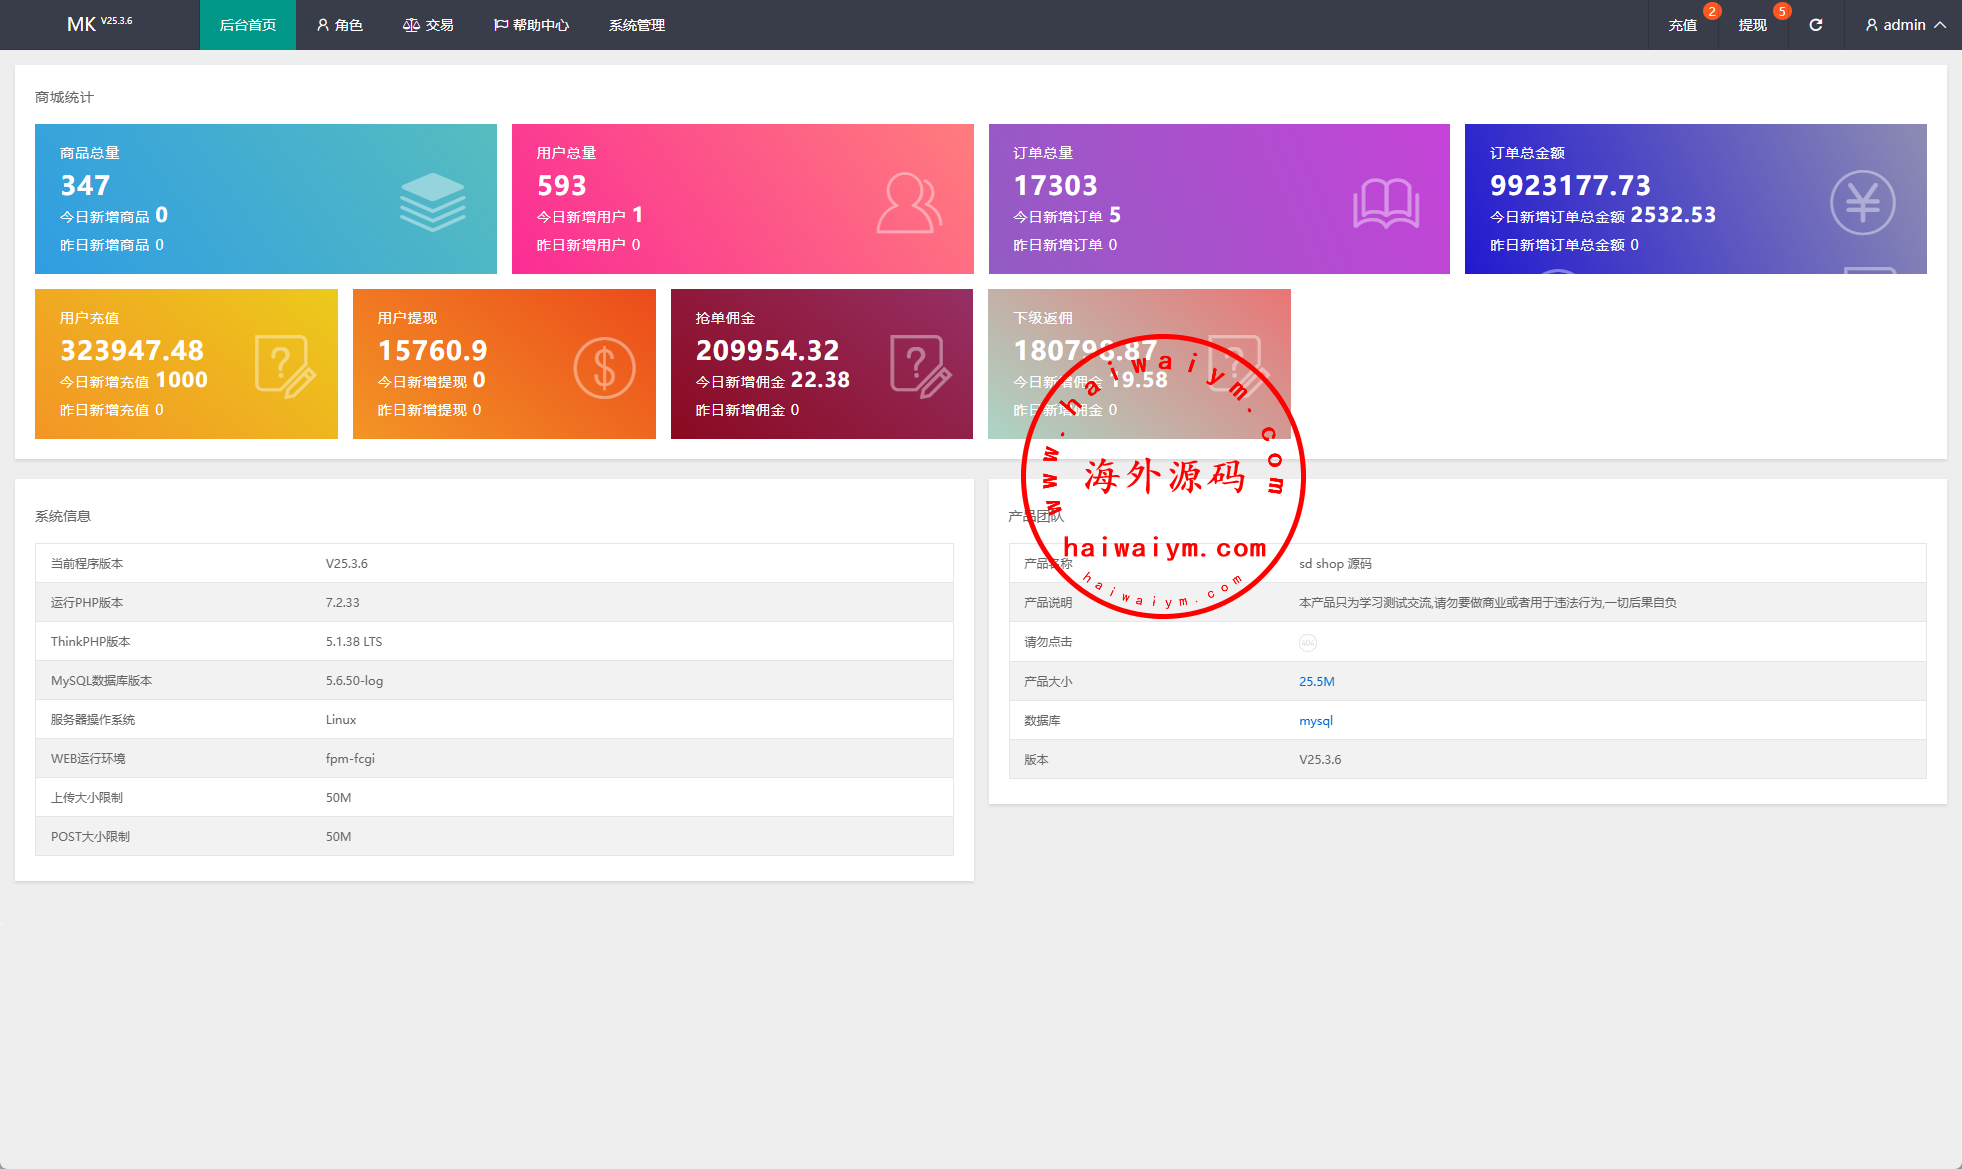This screenshot has height=1169, width=1962.
Task: Switch to the 后台首页 tab
Action: click(247, 25)
